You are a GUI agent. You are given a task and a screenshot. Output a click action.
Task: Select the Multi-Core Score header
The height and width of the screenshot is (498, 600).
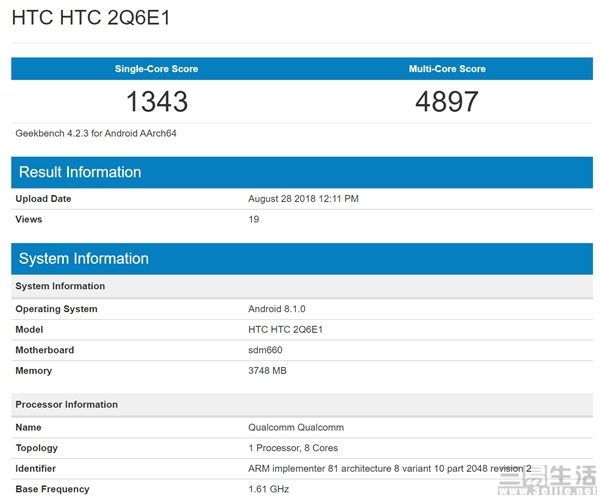pyautogui.click(x=447, y=69)
